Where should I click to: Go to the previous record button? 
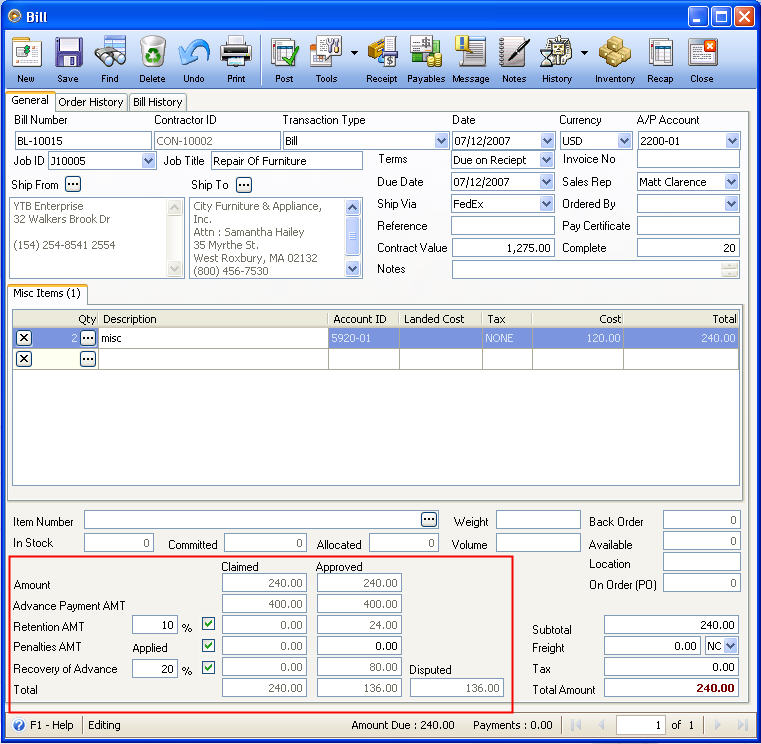tap(602, 725)
